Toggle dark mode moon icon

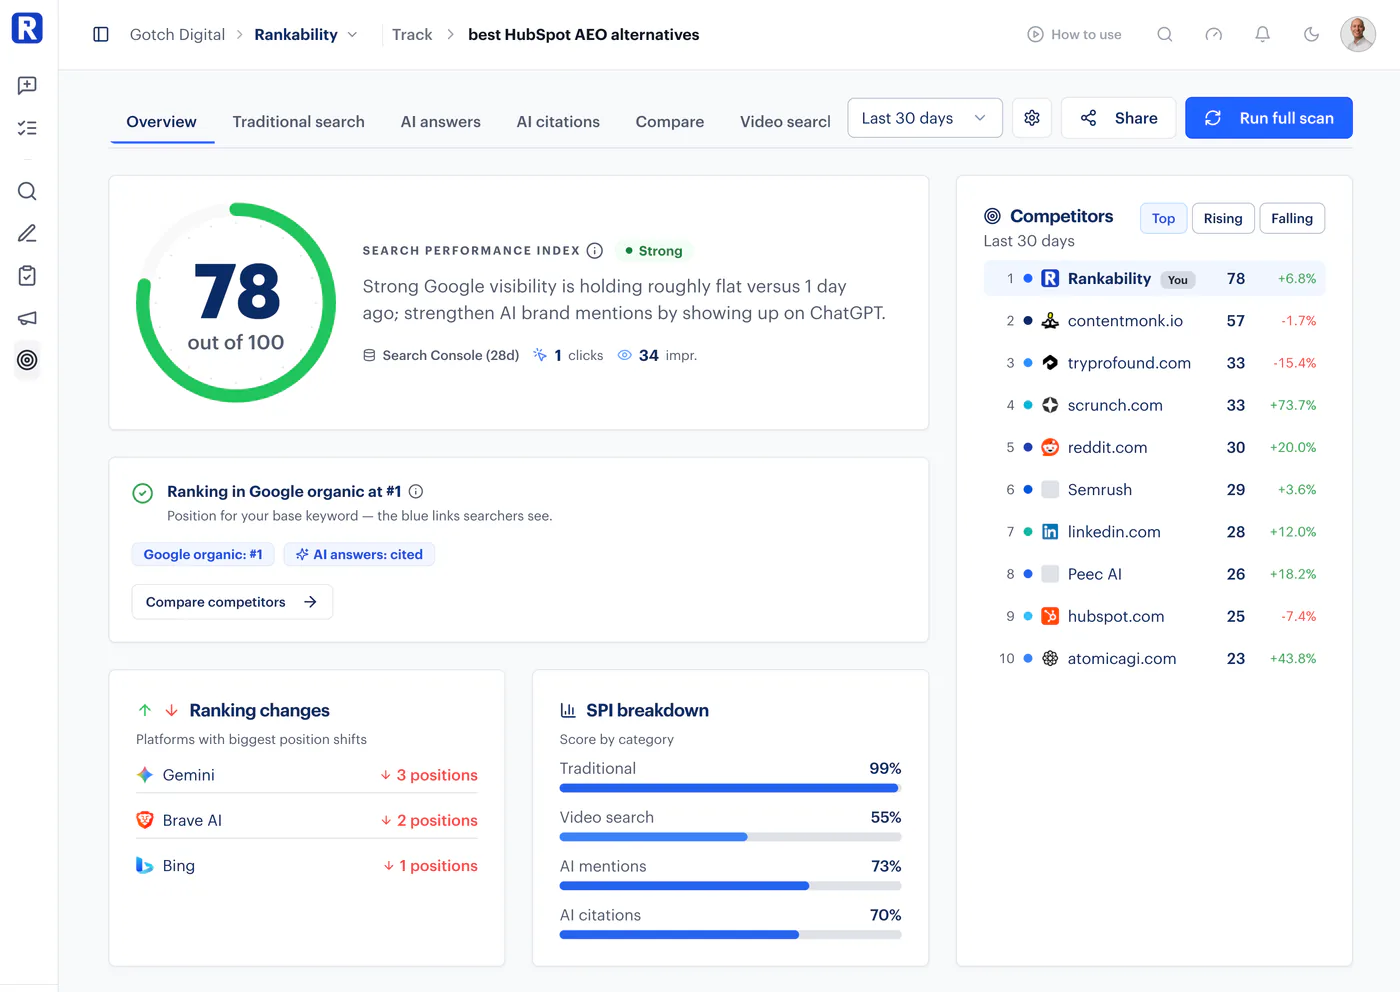[1312, 34]
